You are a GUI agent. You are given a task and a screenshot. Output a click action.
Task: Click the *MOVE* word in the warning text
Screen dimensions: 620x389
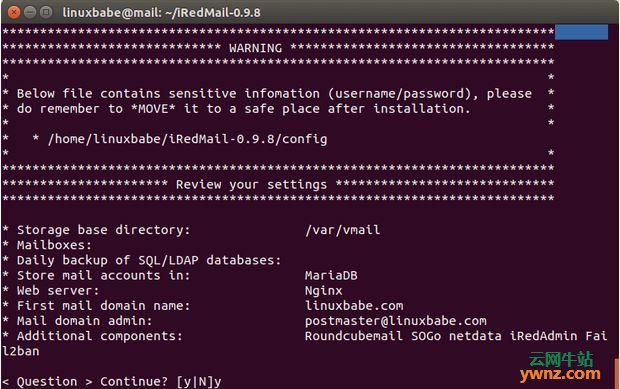[153, 108]
